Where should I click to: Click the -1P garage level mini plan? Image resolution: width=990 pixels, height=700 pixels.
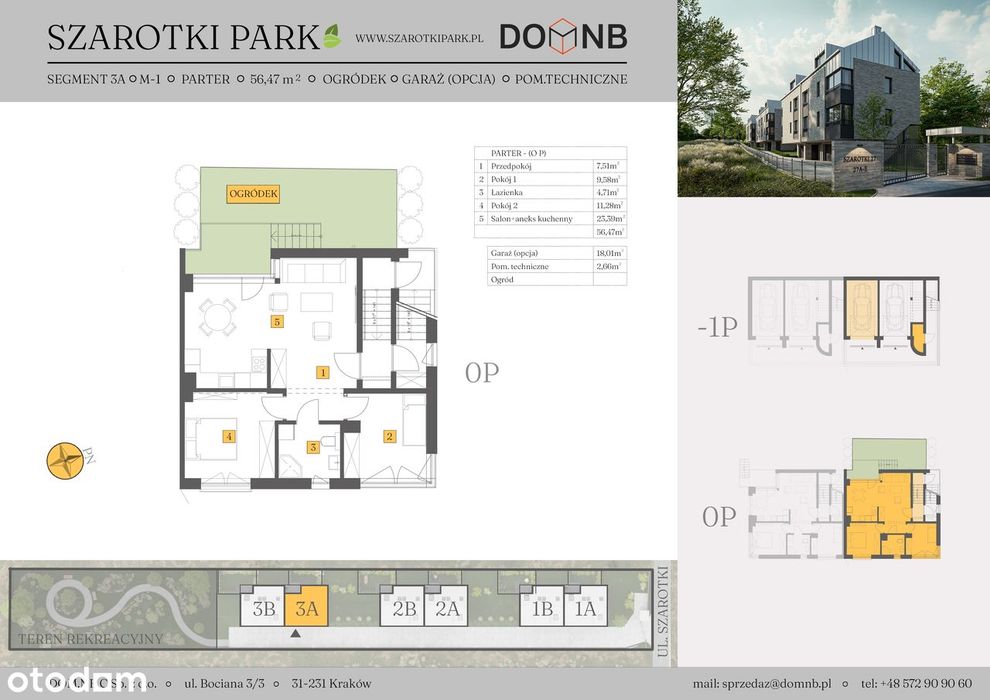tap(844, 321)
